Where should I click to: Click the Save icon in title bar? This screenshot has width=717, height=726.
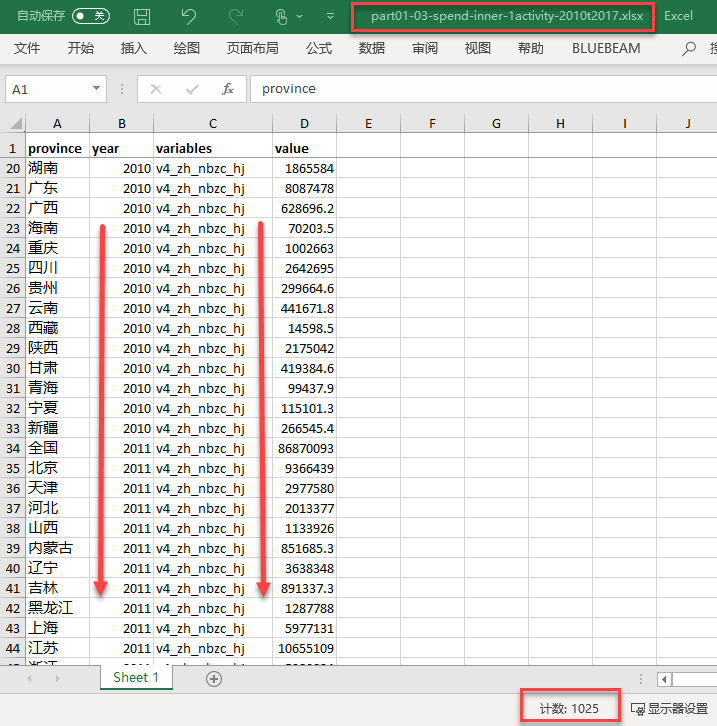pos(142,16)
